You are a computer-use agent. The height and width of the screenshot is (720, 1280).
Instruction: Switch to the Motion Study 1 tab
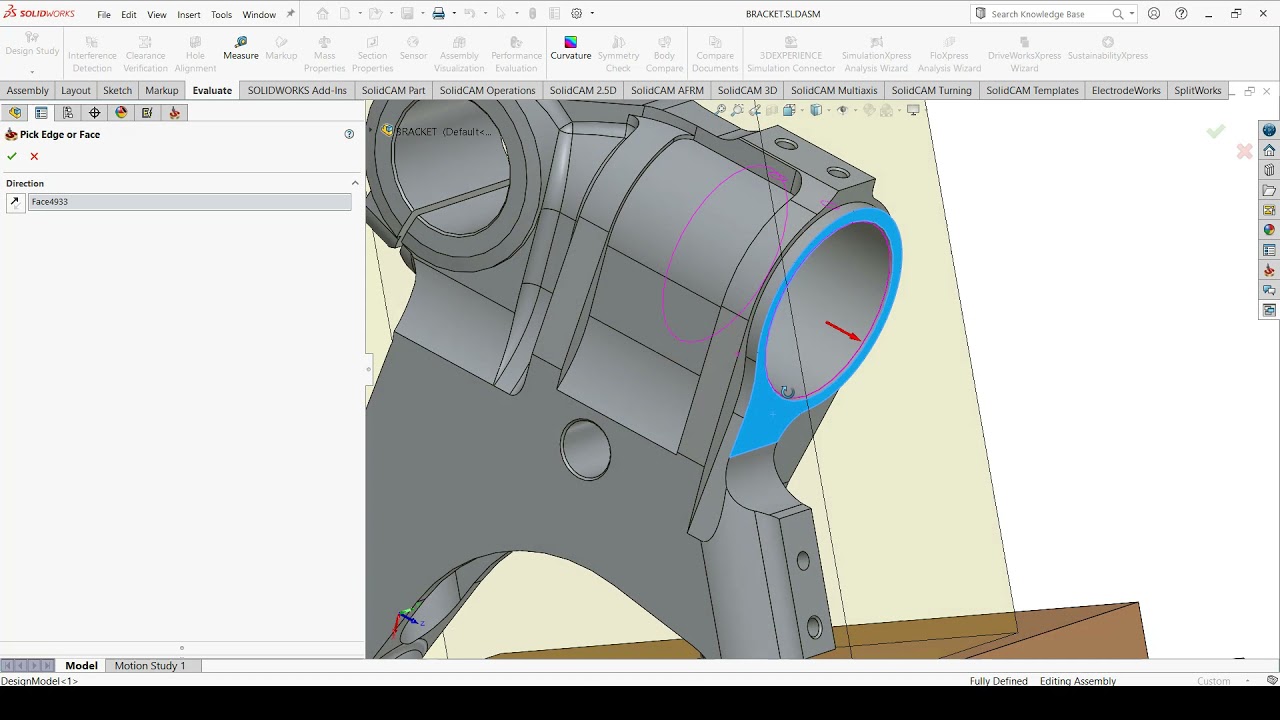(x=150, y=666)
